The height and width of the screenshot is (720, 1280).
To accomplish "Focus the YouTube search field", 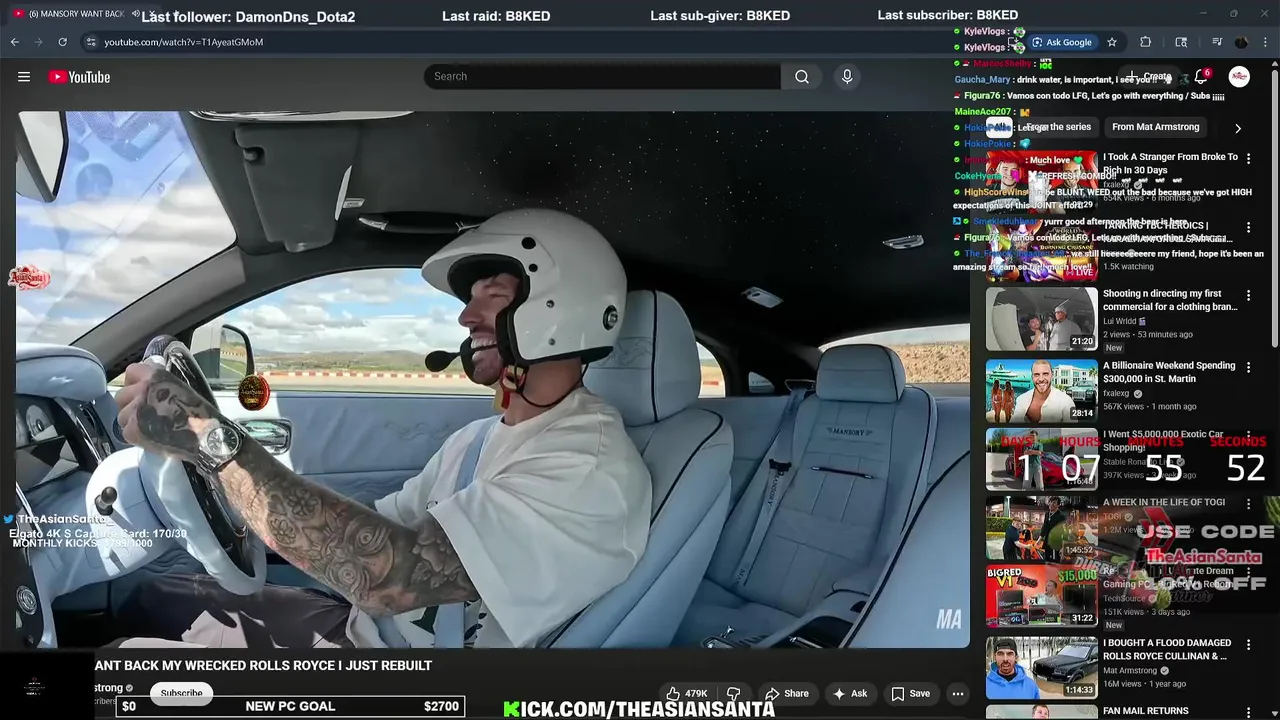I will 603,77.
